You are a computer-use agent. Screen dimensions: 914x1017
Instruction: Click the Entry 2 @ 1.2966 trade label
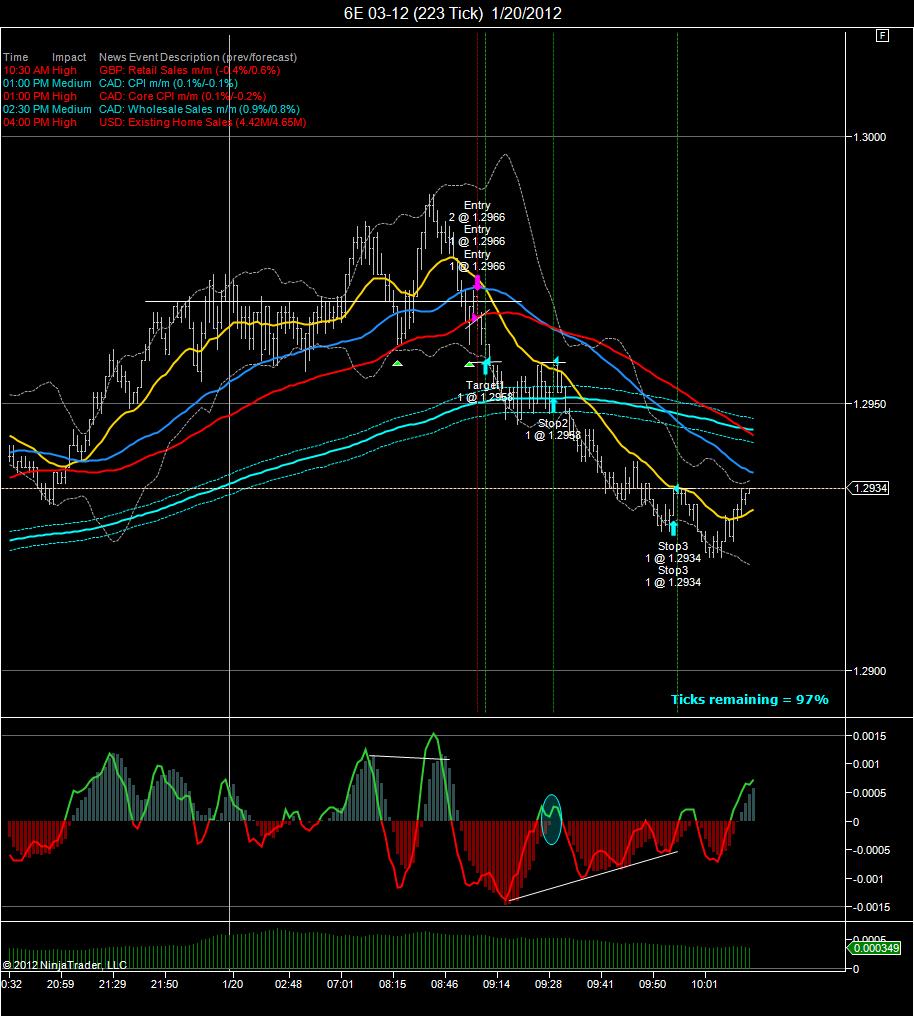pyautogui.click(x=477, y=211)
